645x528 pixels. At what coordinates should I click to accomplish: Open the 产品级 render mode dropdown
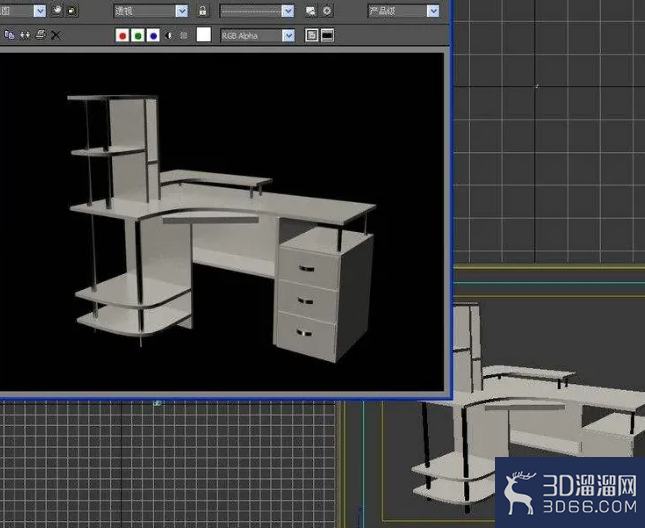(x=404, y=11)
